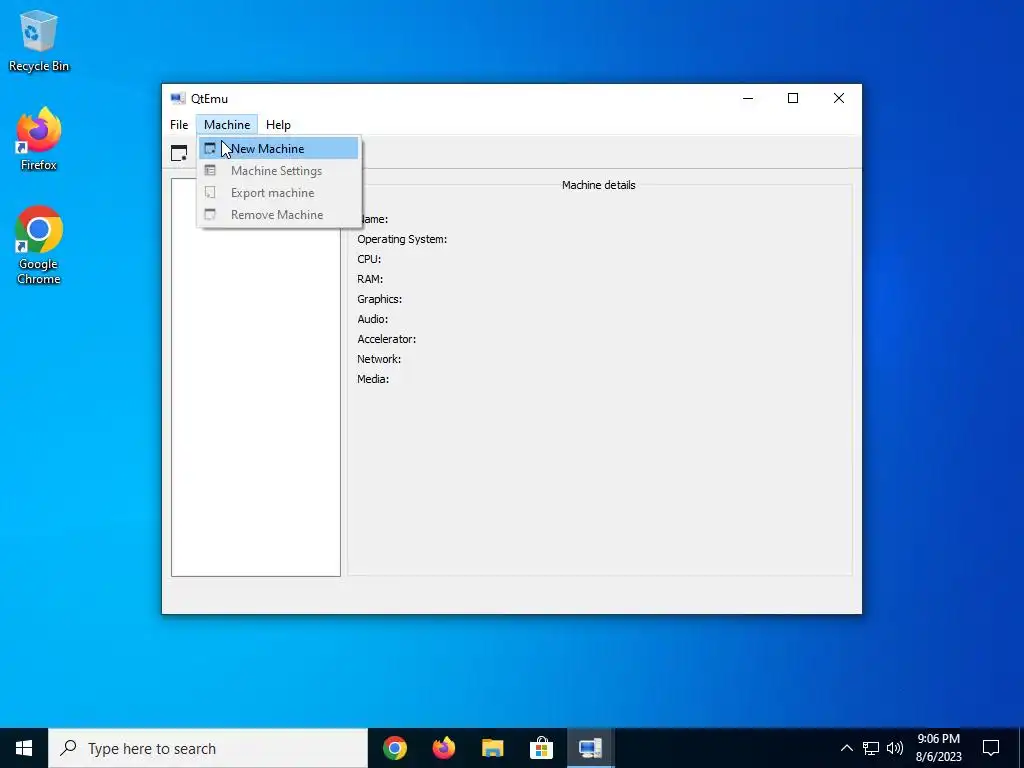Maximize the QtEmu window
The image size is (1024, 768).
(793, 99)
